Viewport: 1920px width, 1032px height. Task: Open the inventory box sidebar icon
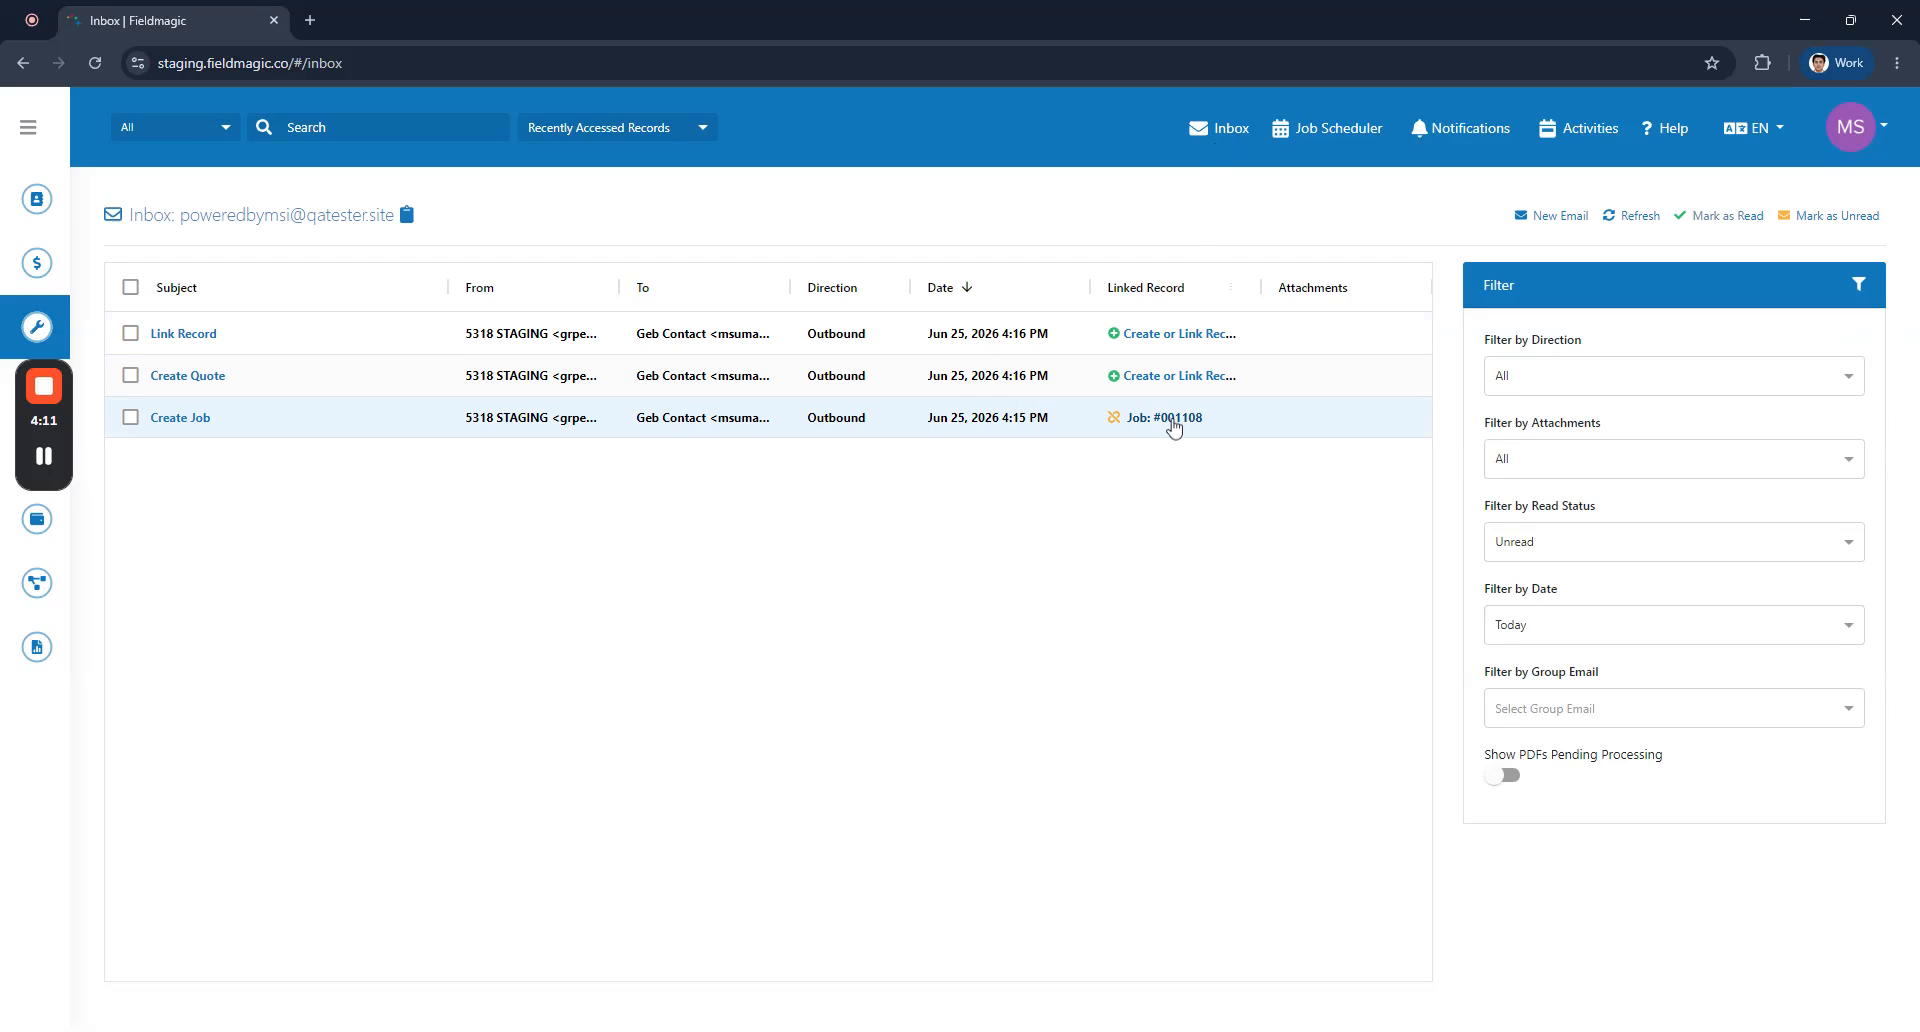click(x=37, y=519)
